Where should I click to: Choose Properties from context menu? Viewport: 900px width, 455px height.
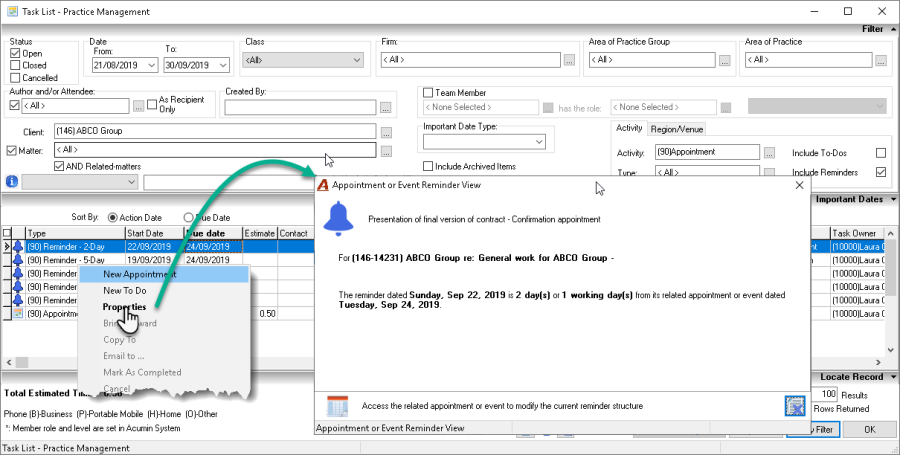click(x=124, y=307)
